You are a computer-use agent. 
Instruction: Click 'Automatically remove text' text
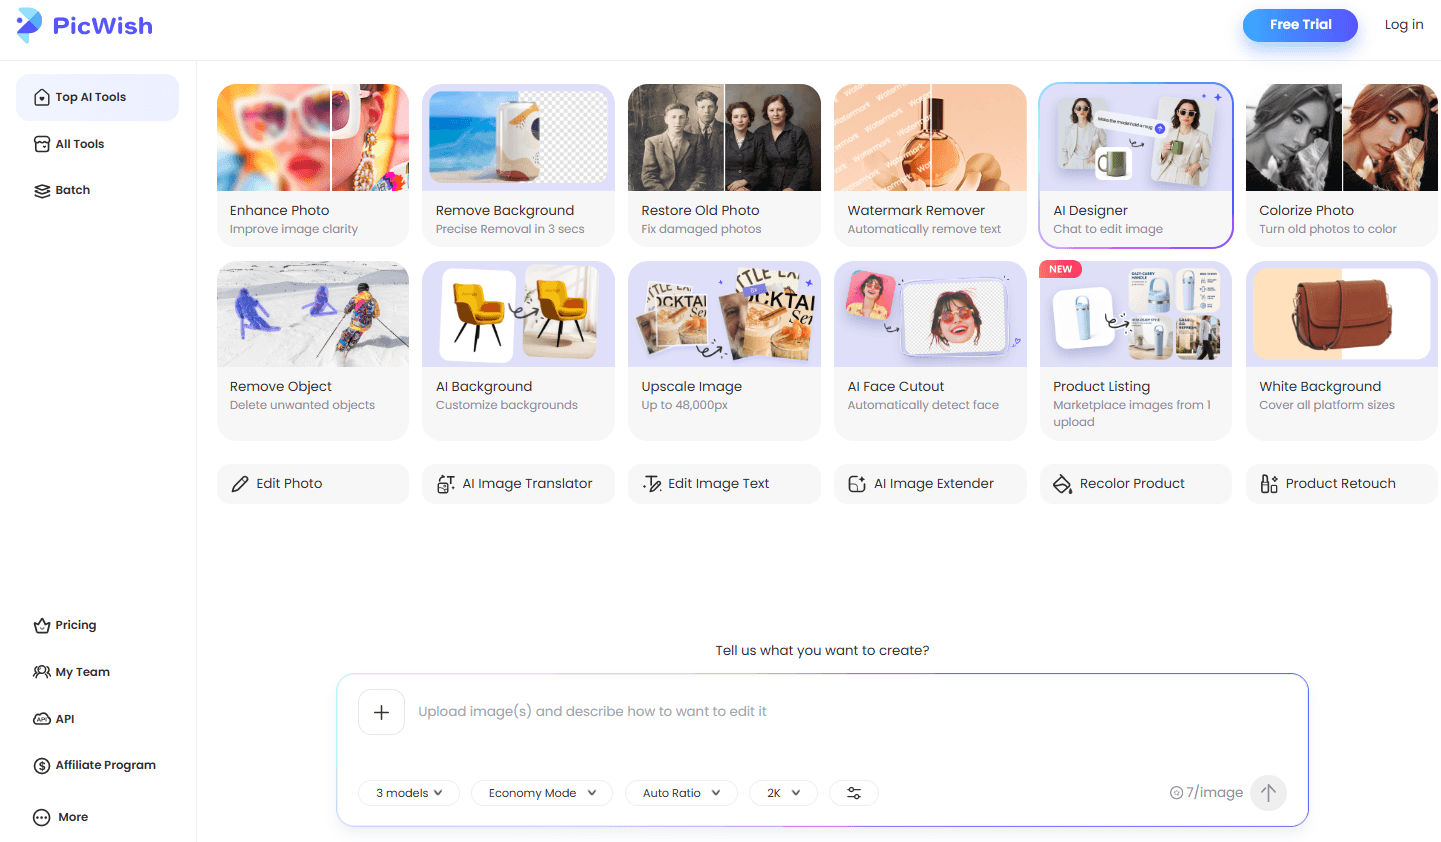tap(924, 229)
